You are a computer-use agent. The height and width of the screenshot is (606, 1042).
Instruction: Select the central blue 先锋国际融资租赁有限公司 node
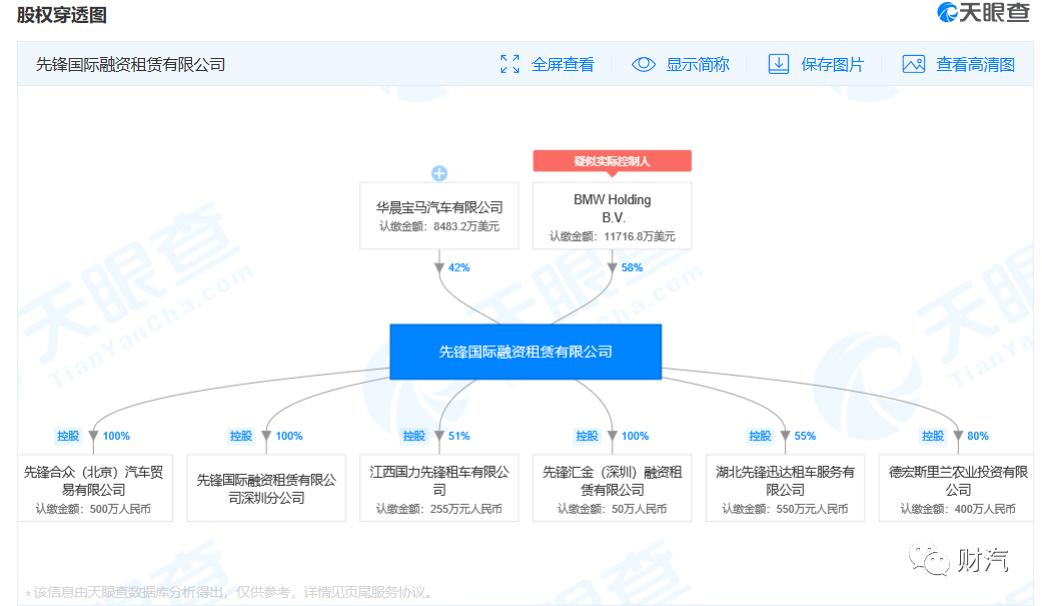(525, 351)
